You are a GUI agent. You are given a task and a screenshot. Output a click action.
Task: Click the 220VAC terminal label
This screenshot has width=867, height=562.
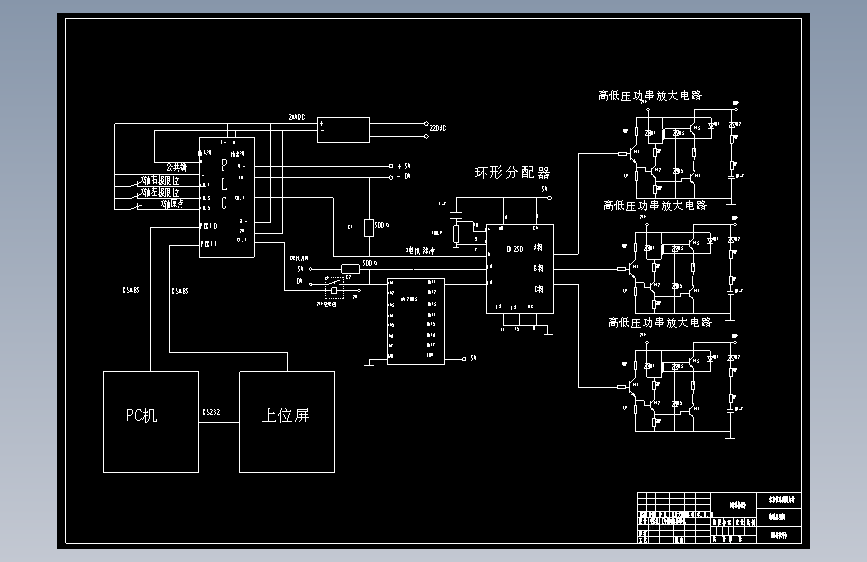point(438,128)
